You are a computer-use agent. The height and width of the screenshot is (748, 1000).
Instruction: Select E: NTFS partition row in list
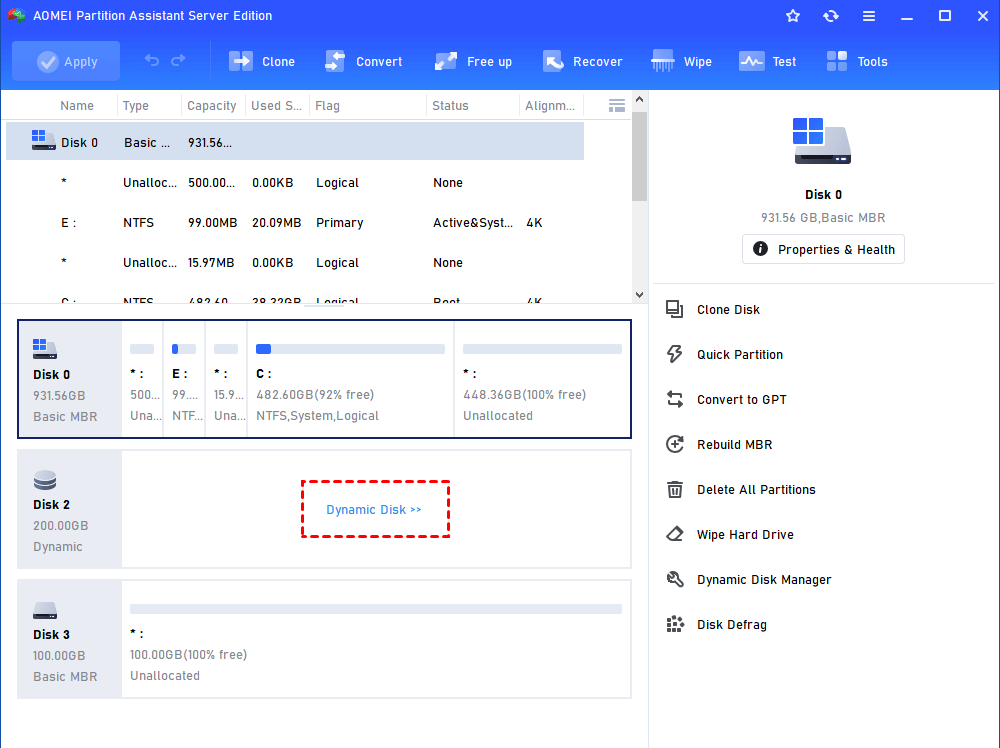click(295, 223)
